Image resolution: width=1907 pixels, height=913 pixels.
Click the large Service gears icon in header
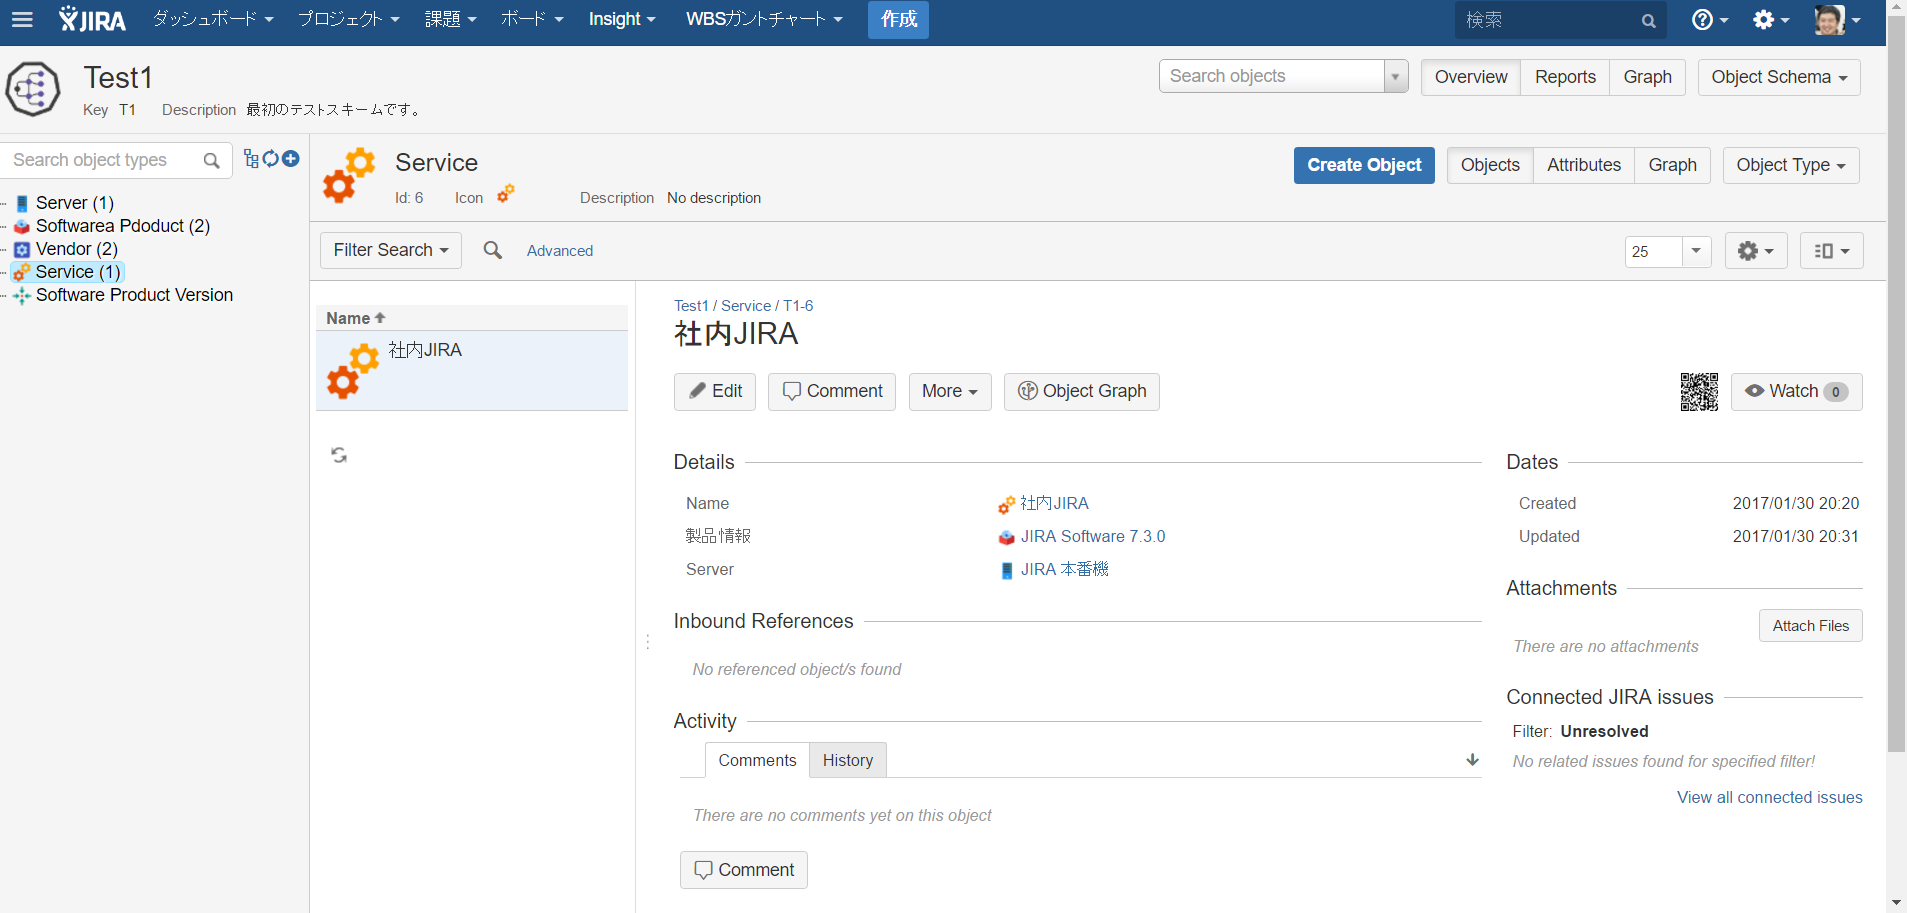349,176
